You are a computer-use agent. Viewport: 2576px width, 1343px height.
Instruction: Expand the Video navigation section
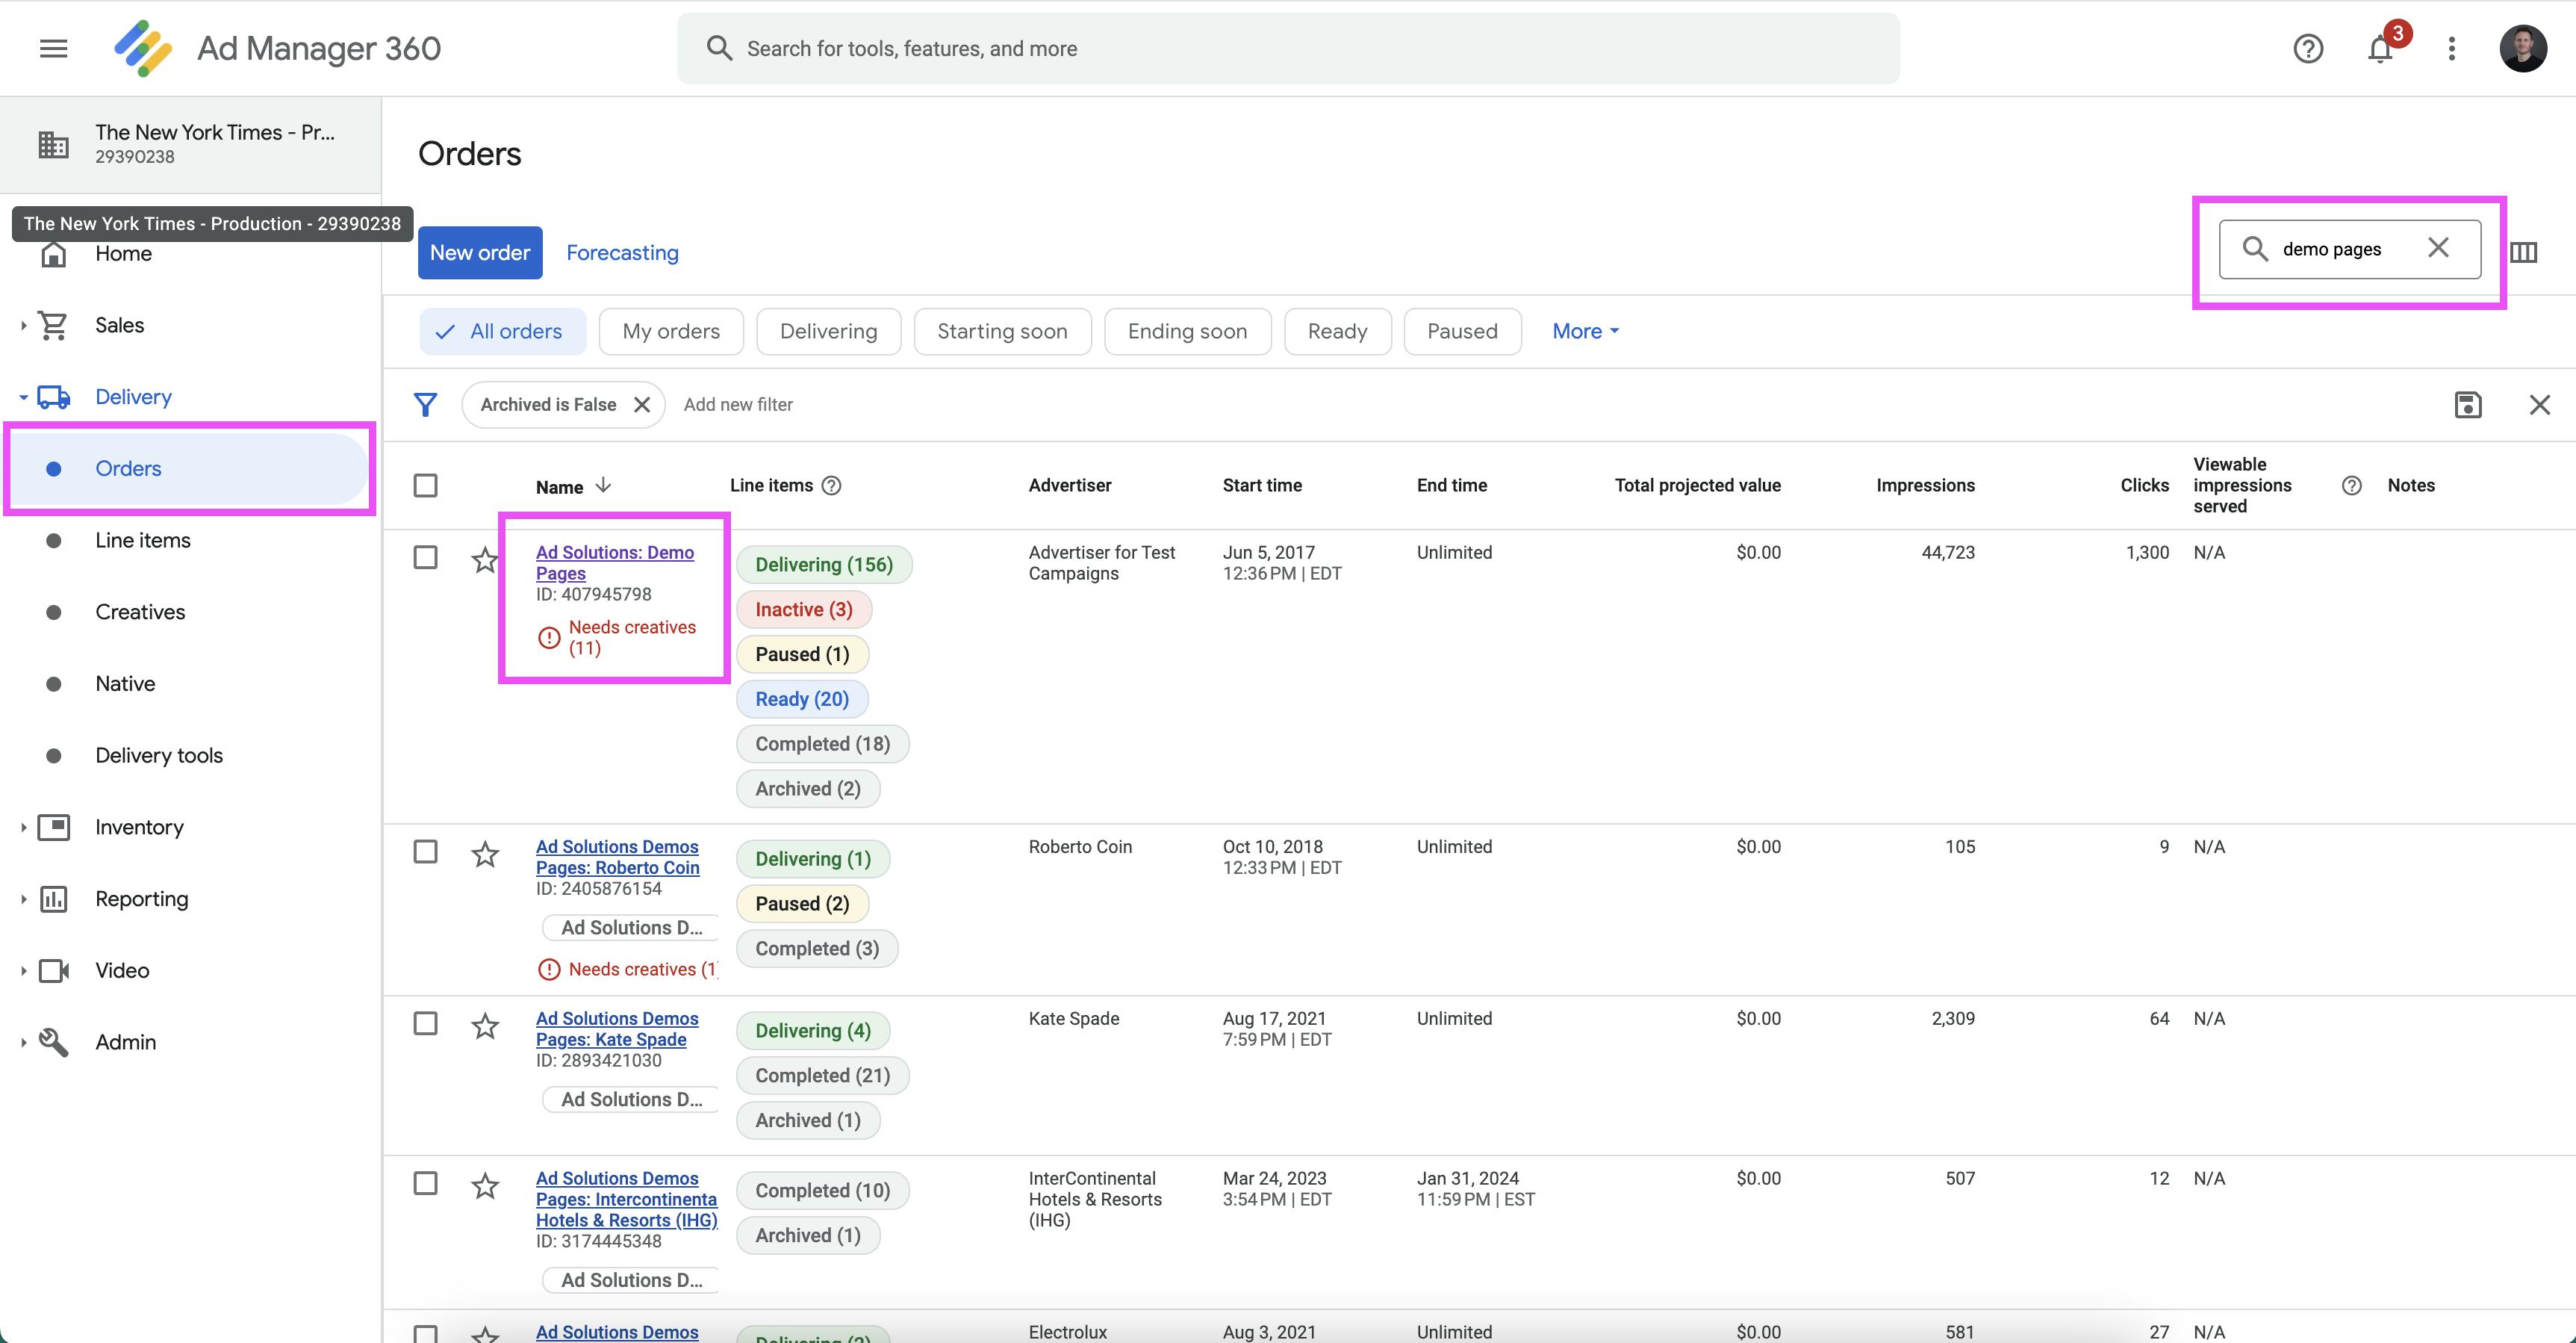(23, 970)
